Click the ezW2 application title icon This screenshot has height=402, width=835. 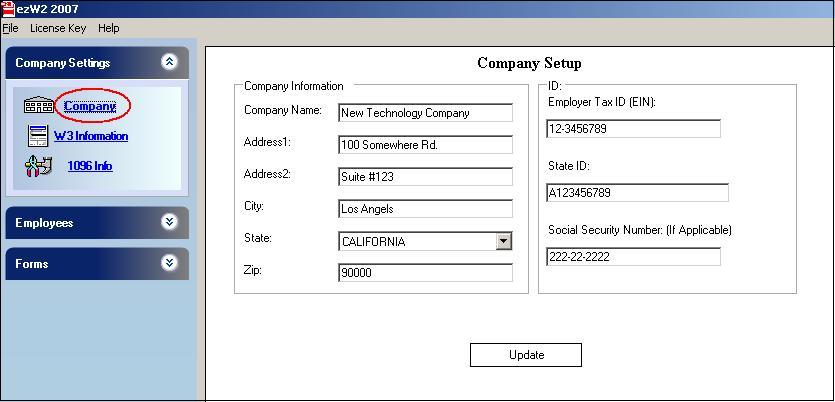click(x=8, y=8)
